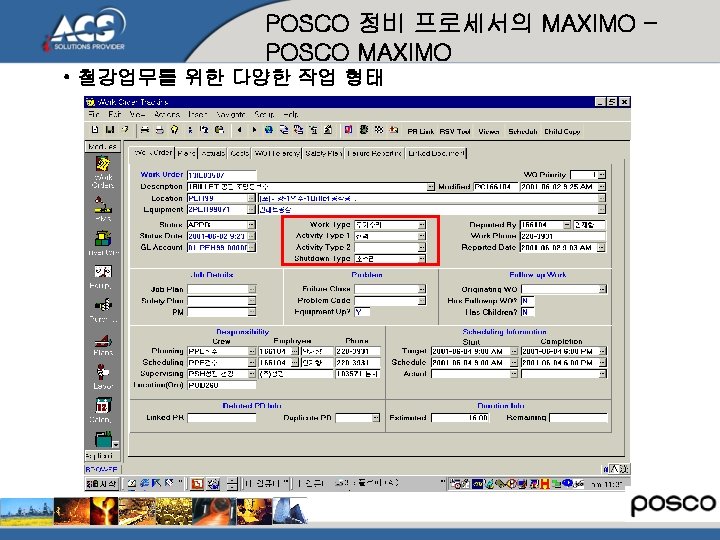Click into the Work Order number field
720x540 pixels.
(x=222, y=175)
